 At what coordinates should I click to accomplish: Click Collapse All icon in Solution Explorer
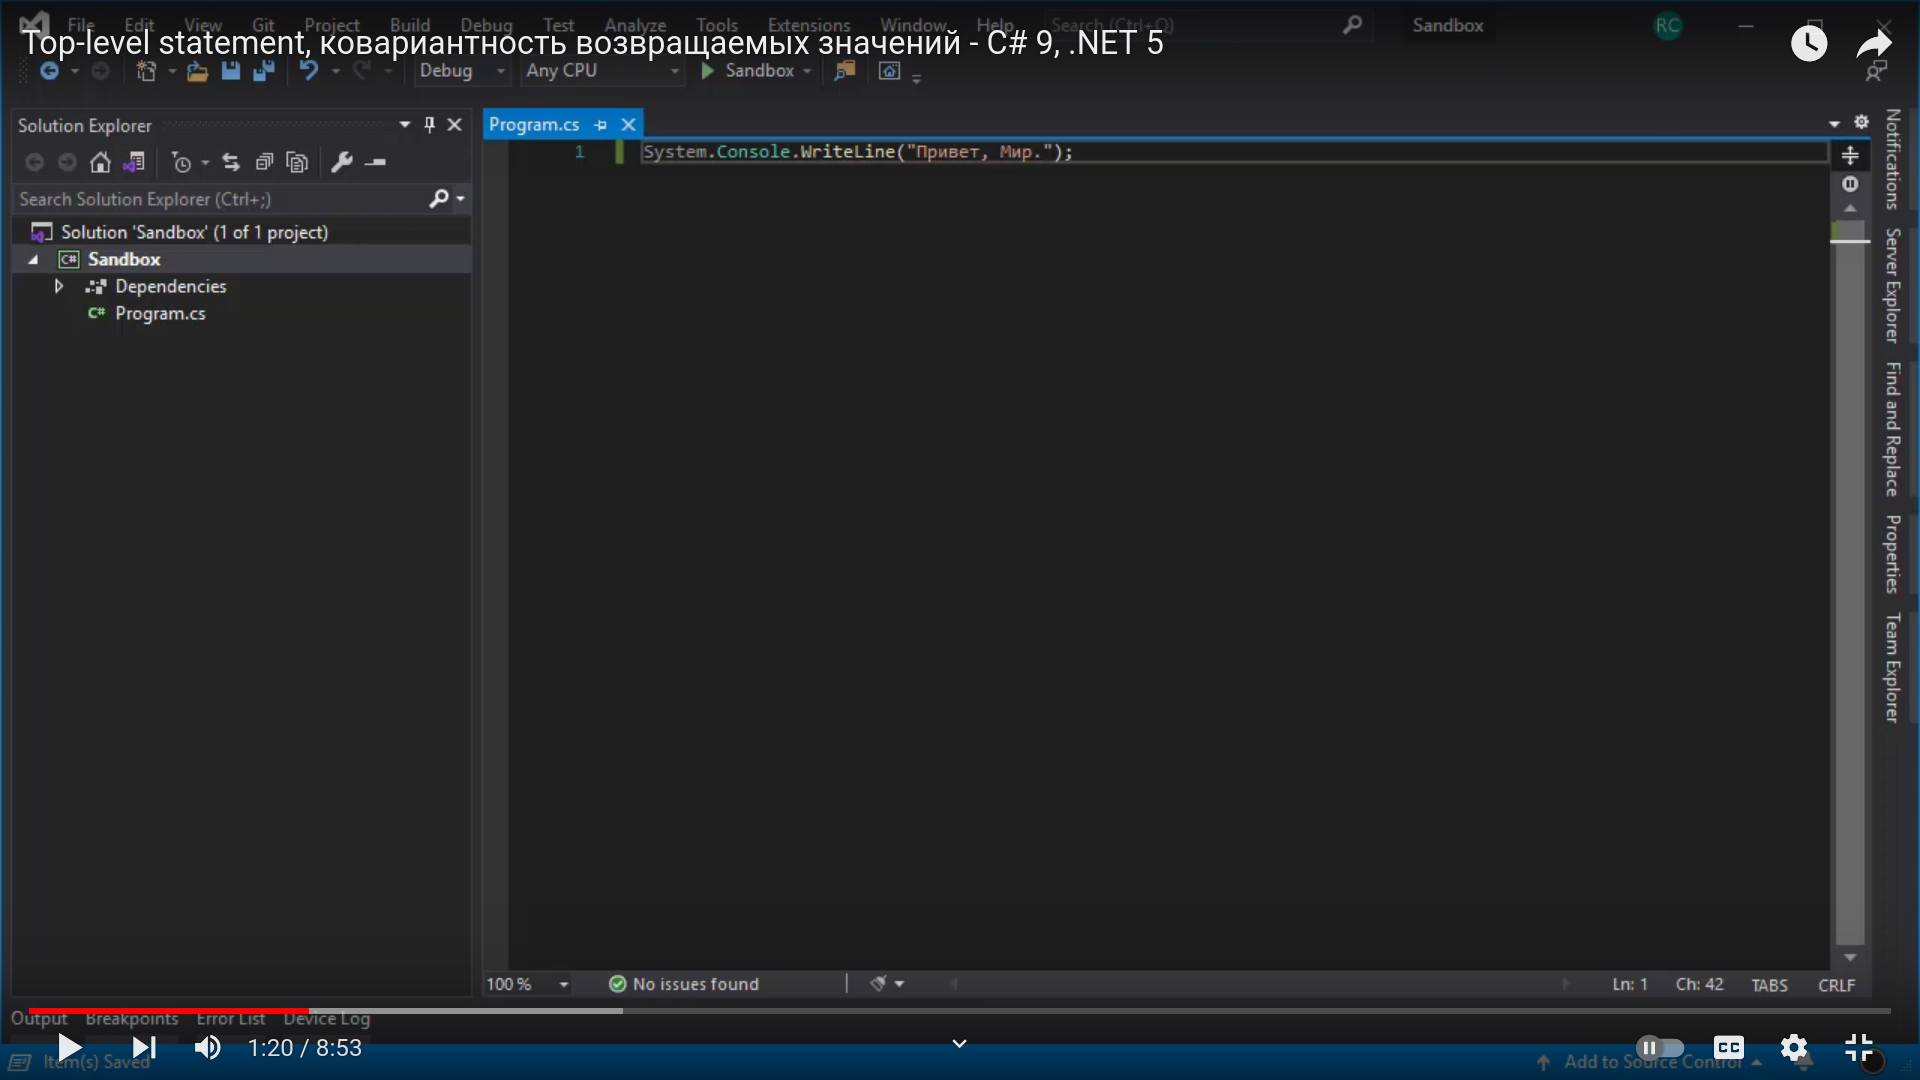point(264,162)
